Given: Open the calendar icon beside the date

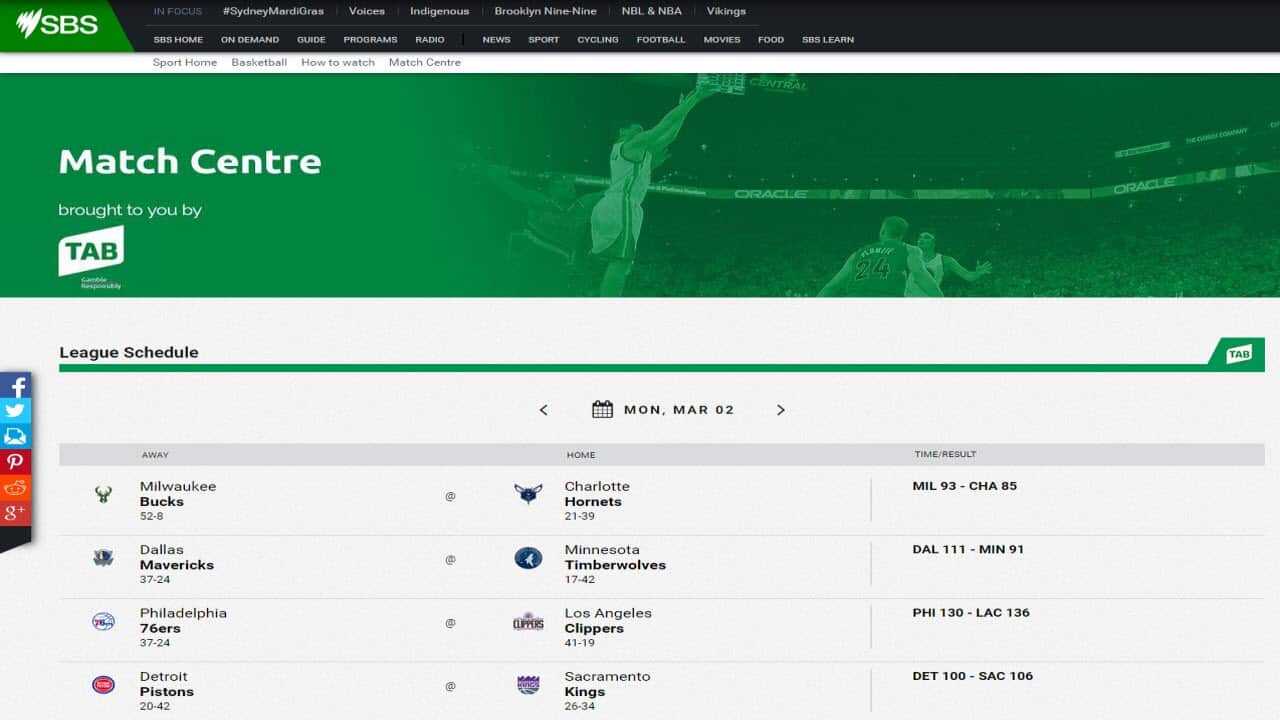Looking at the screenshot, I should 602,409.
